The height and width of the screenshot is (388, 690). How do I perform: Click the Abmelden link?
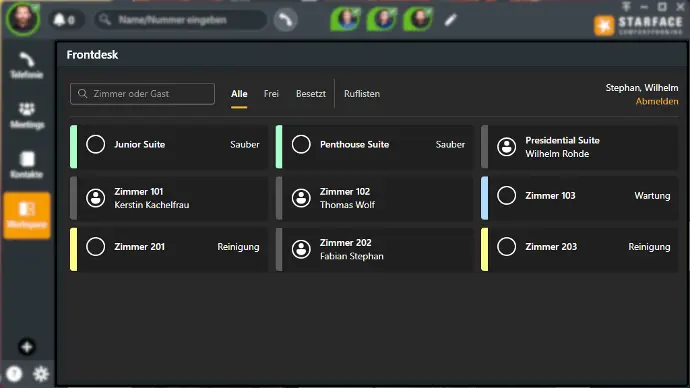657,101
